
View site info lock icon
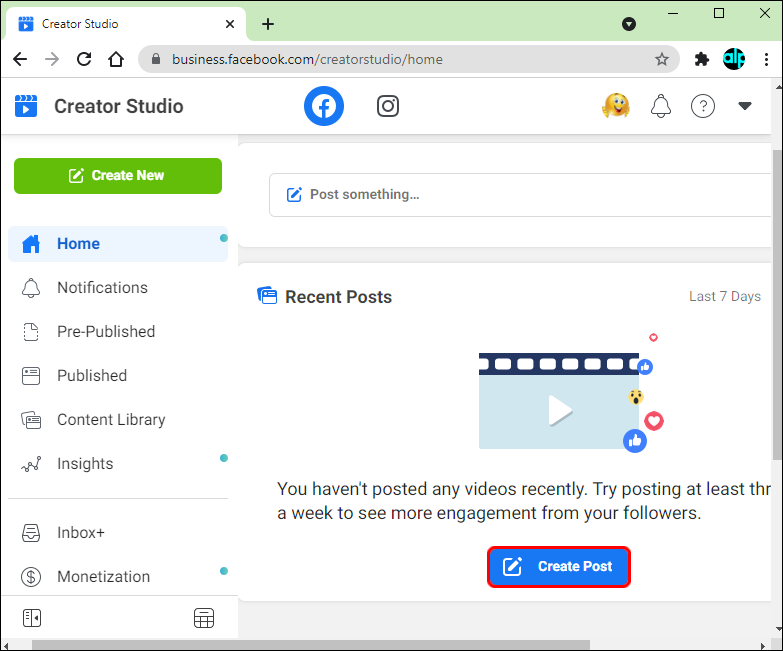pyautogui.click(x=156, y=59)
